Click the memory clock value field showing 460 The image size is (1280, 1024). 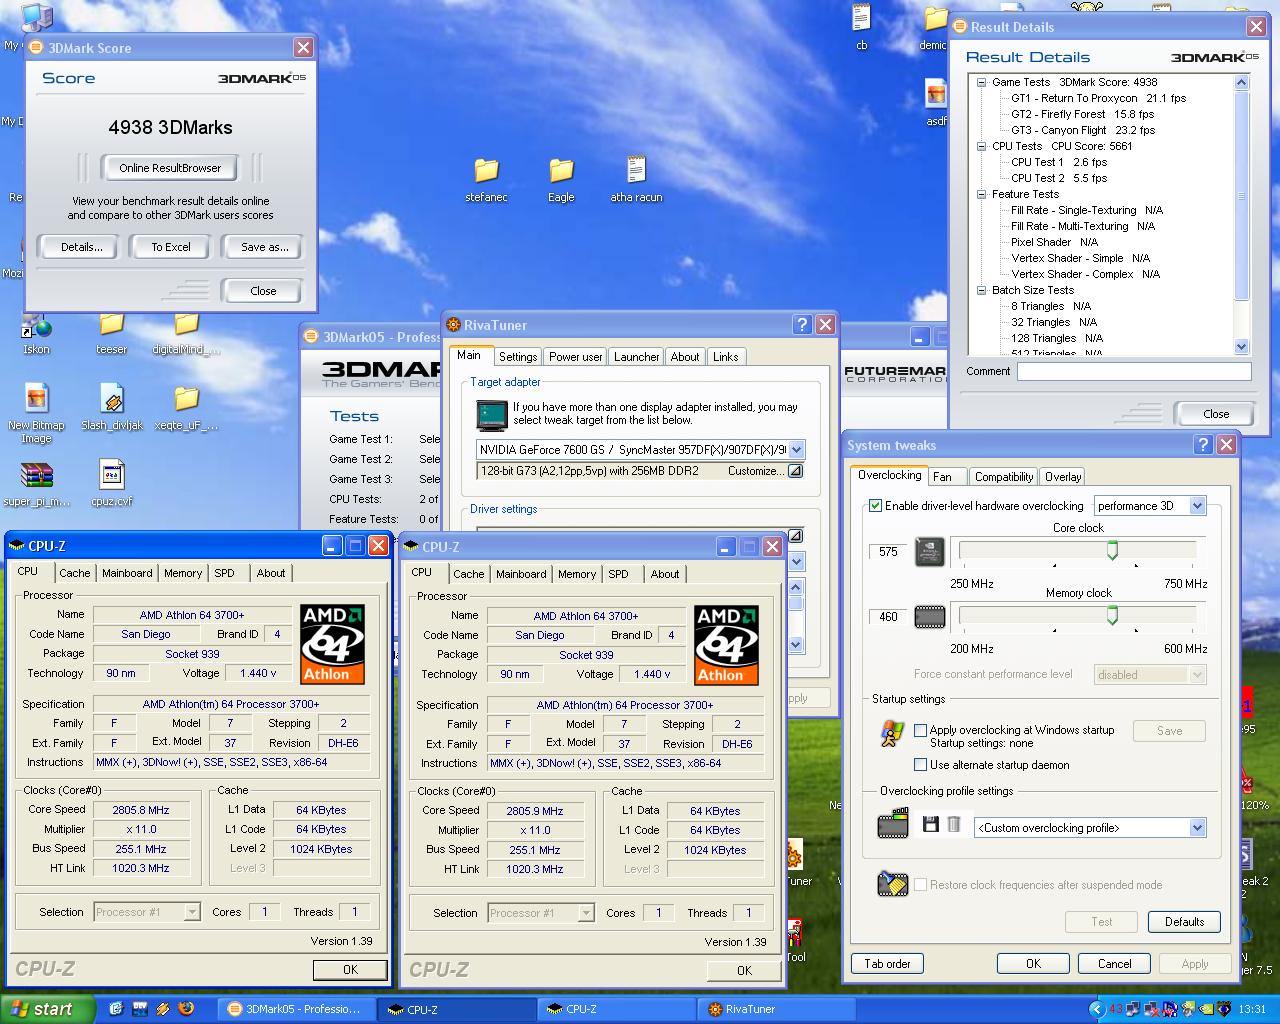(888, 617)
